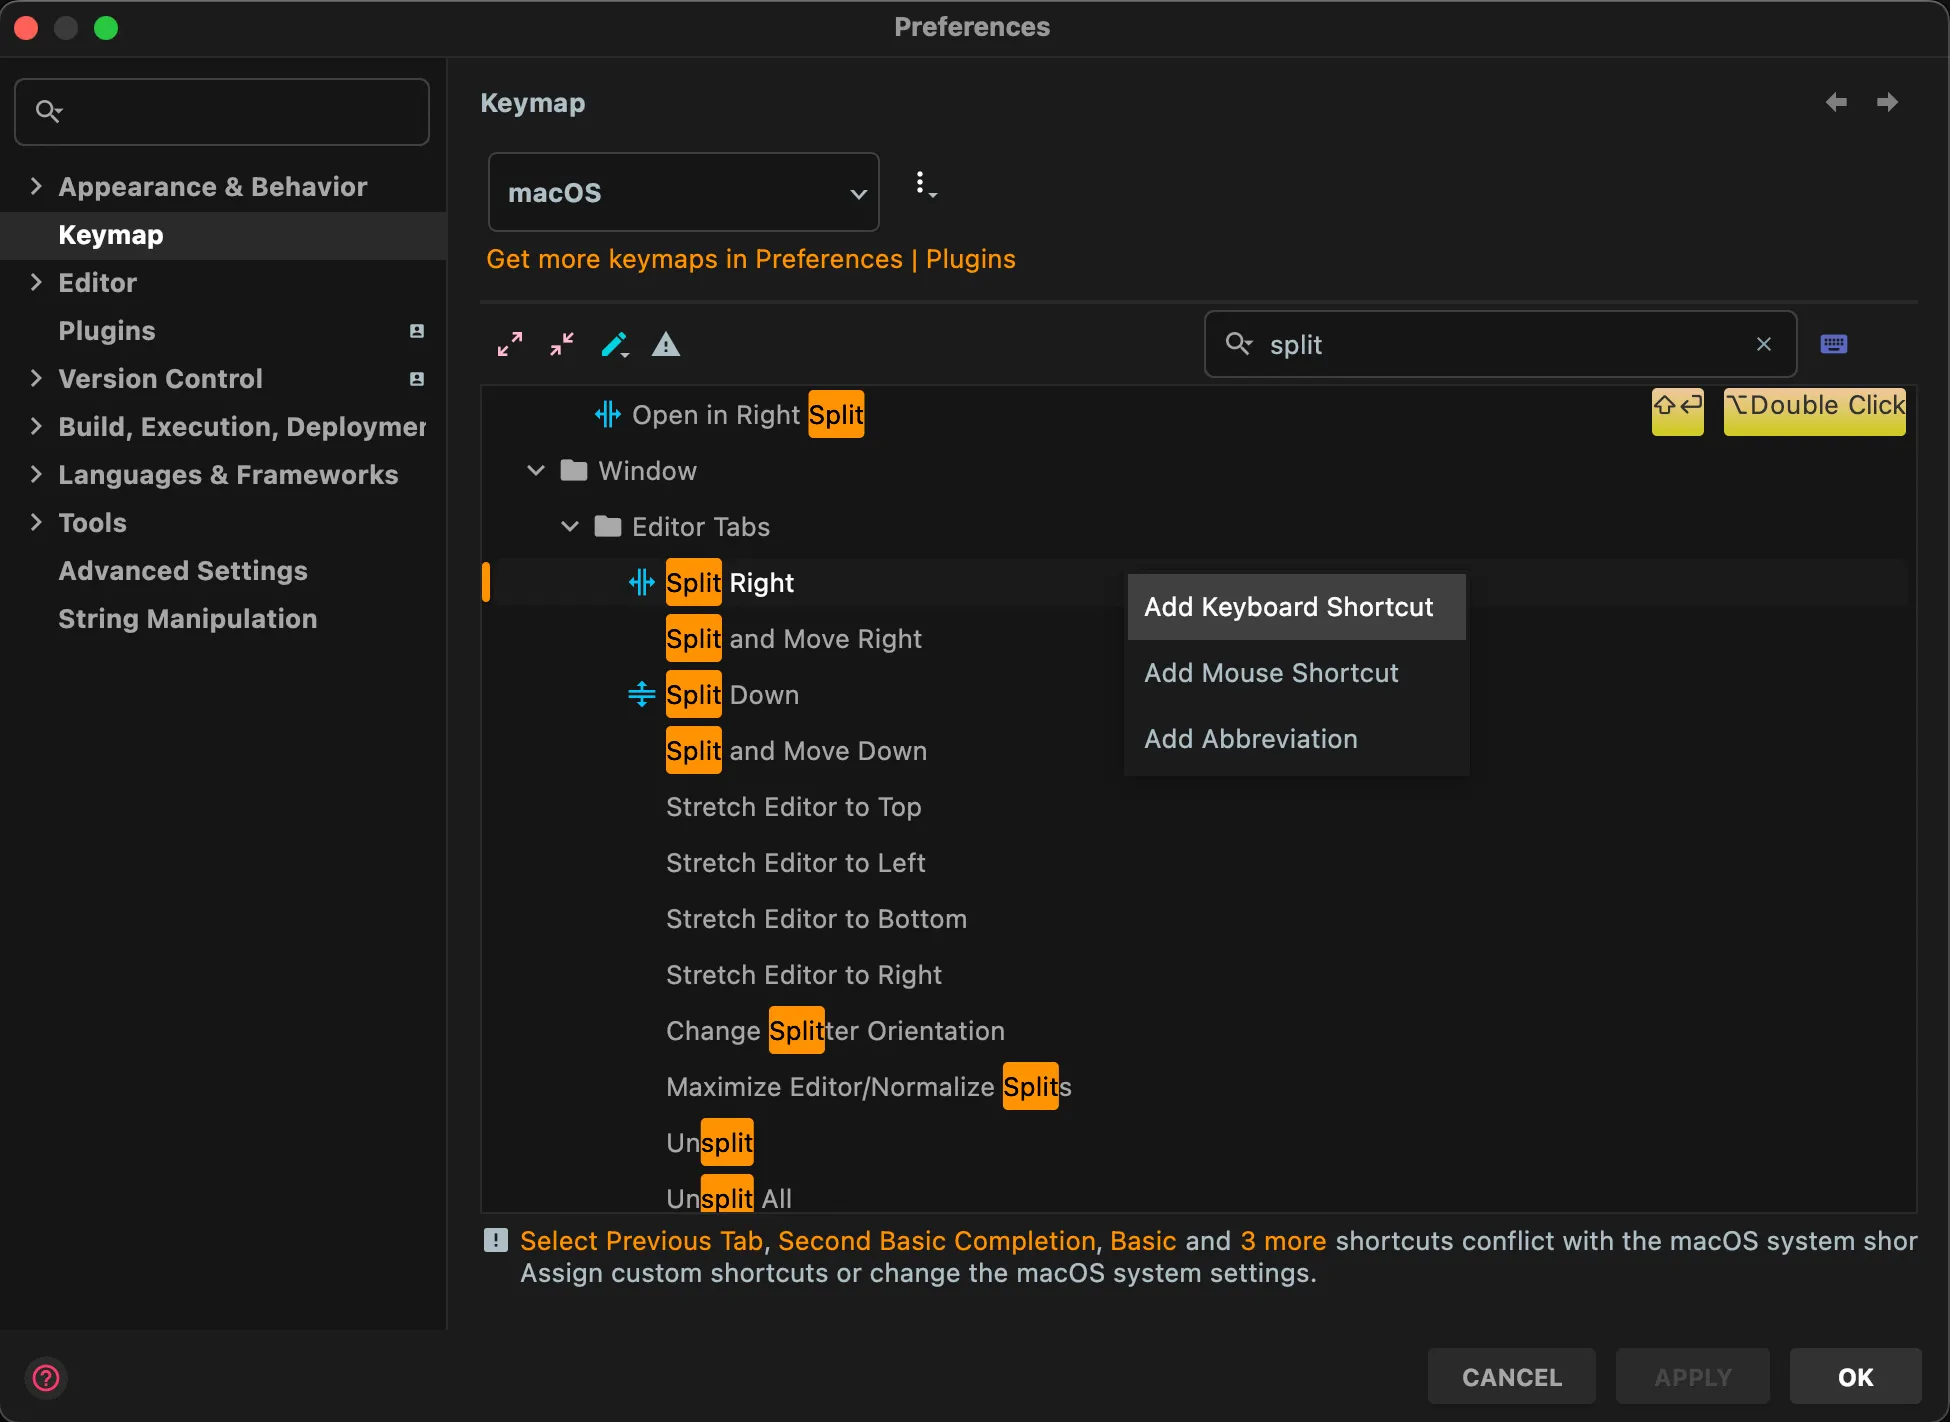Navigate back with the left arrow
Image resolution: width=1950 pixels, height=1422 pixels.
(x=1836, y=102)
